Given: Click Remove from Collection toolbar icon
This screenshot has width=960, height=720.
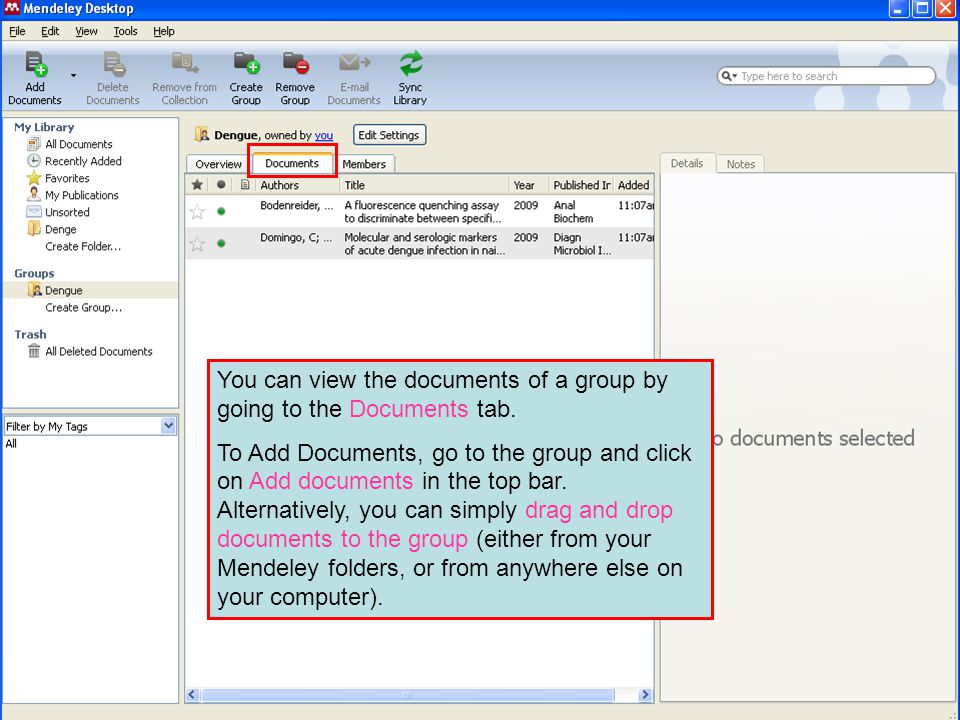Looking at the screenshot, I should pyautogui.click(x=184, y=63).
